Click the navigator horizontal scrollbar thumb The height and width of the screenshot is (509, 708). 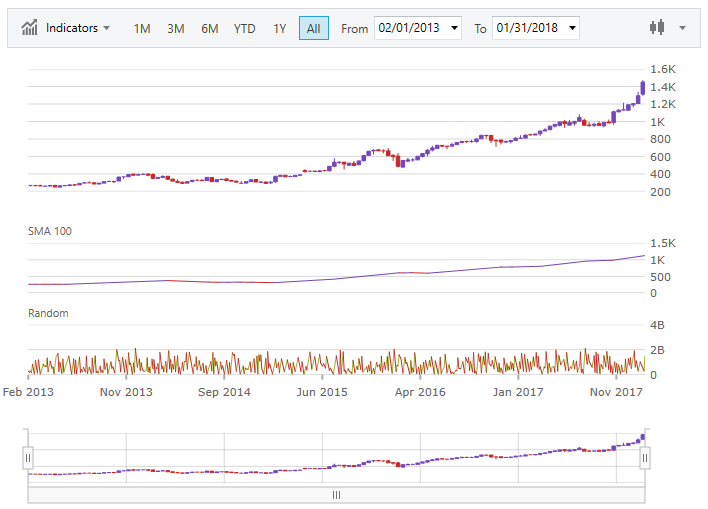[336, 494]
